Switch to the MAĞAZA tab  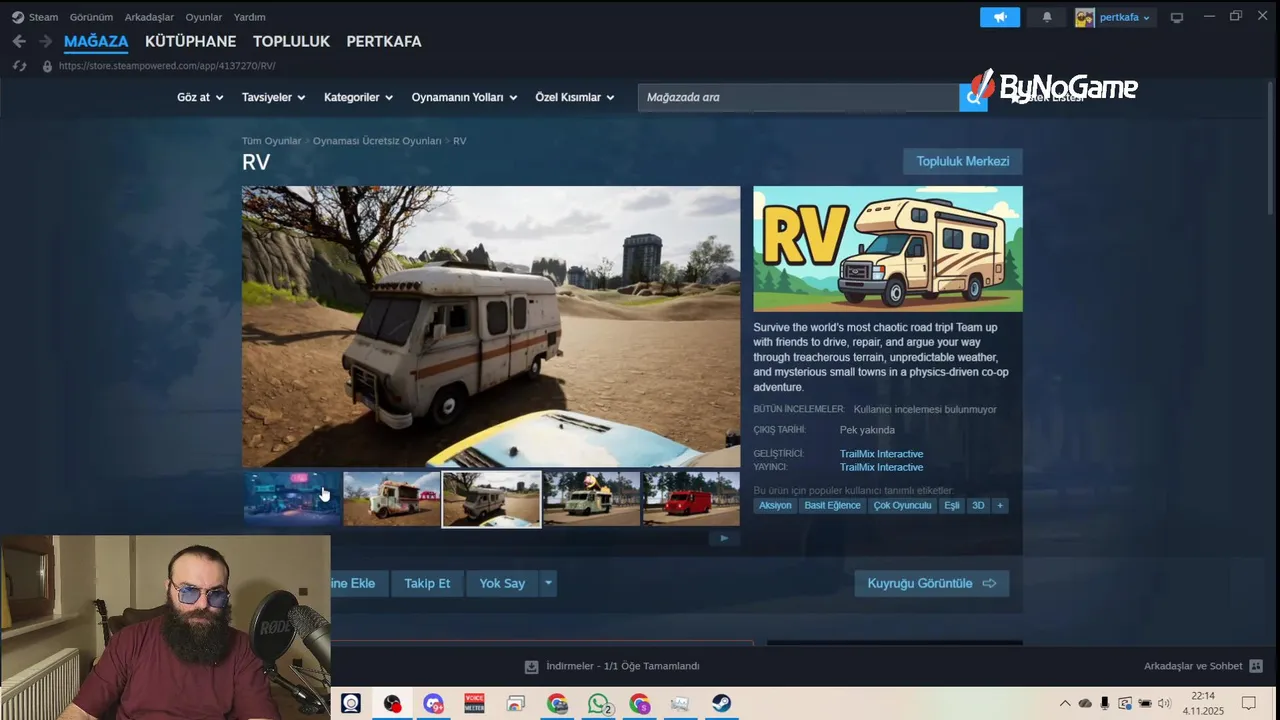[x=96, y=41]
